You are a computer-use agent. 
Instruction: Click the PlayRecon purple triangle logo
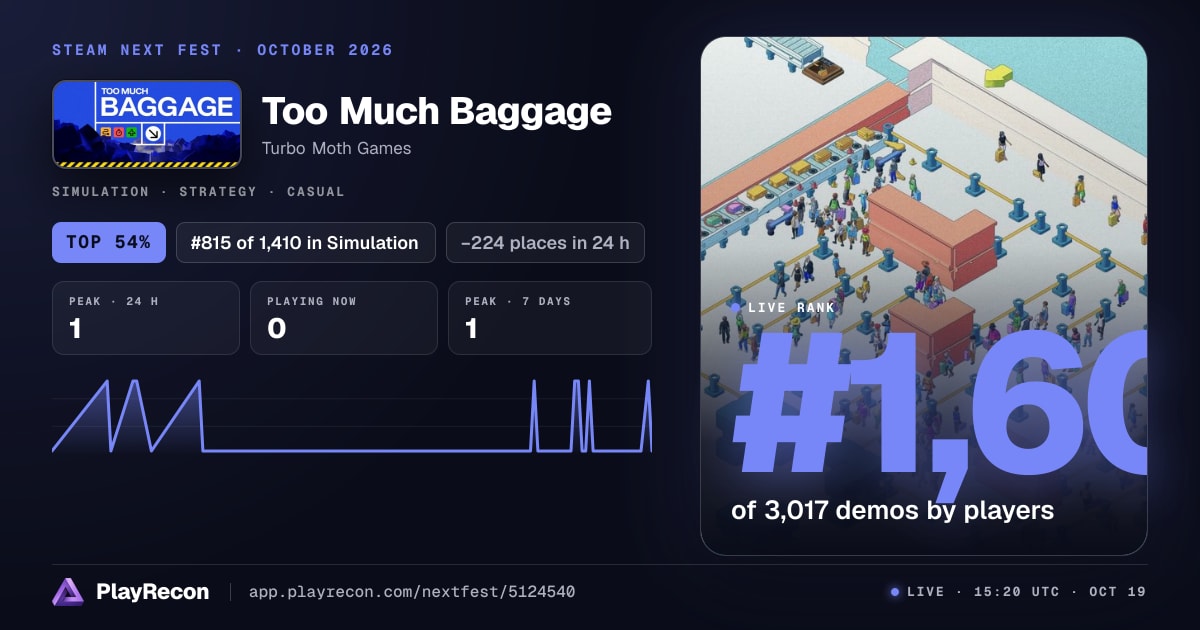[68, 592]
